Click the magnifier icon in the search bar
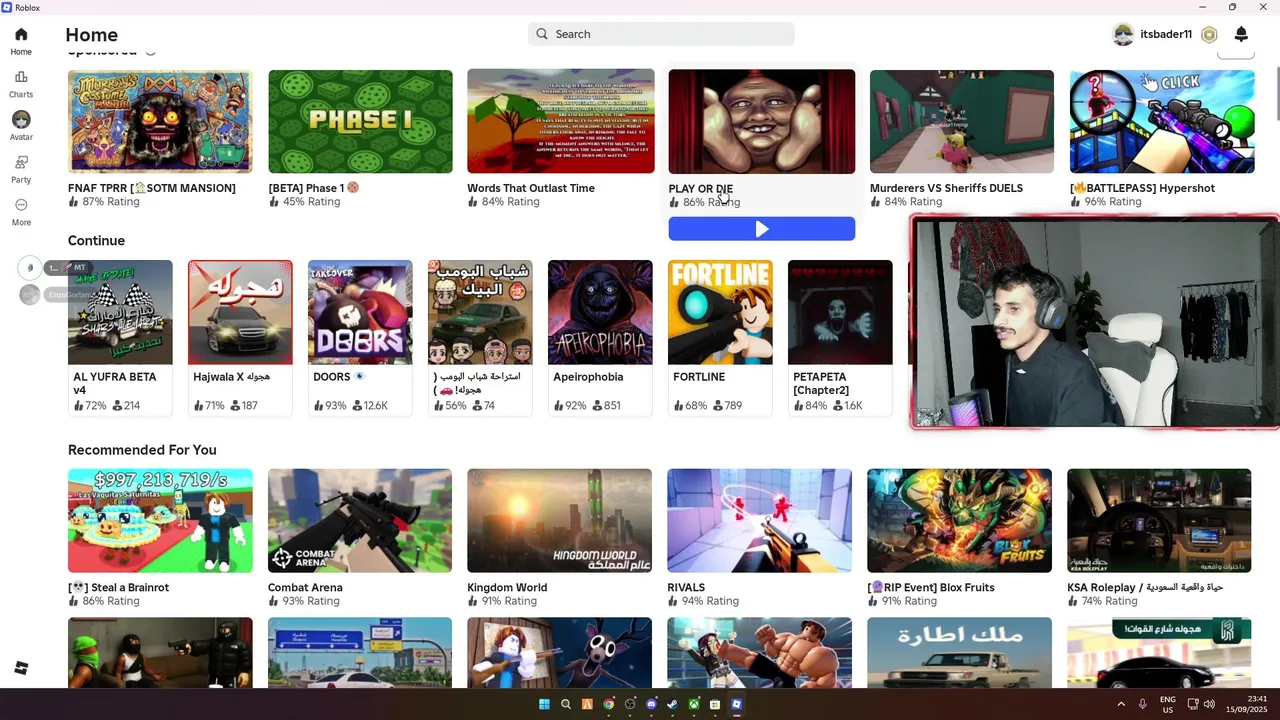The width and height of the screenshot is (1280, 720). [x=542, y=34]
